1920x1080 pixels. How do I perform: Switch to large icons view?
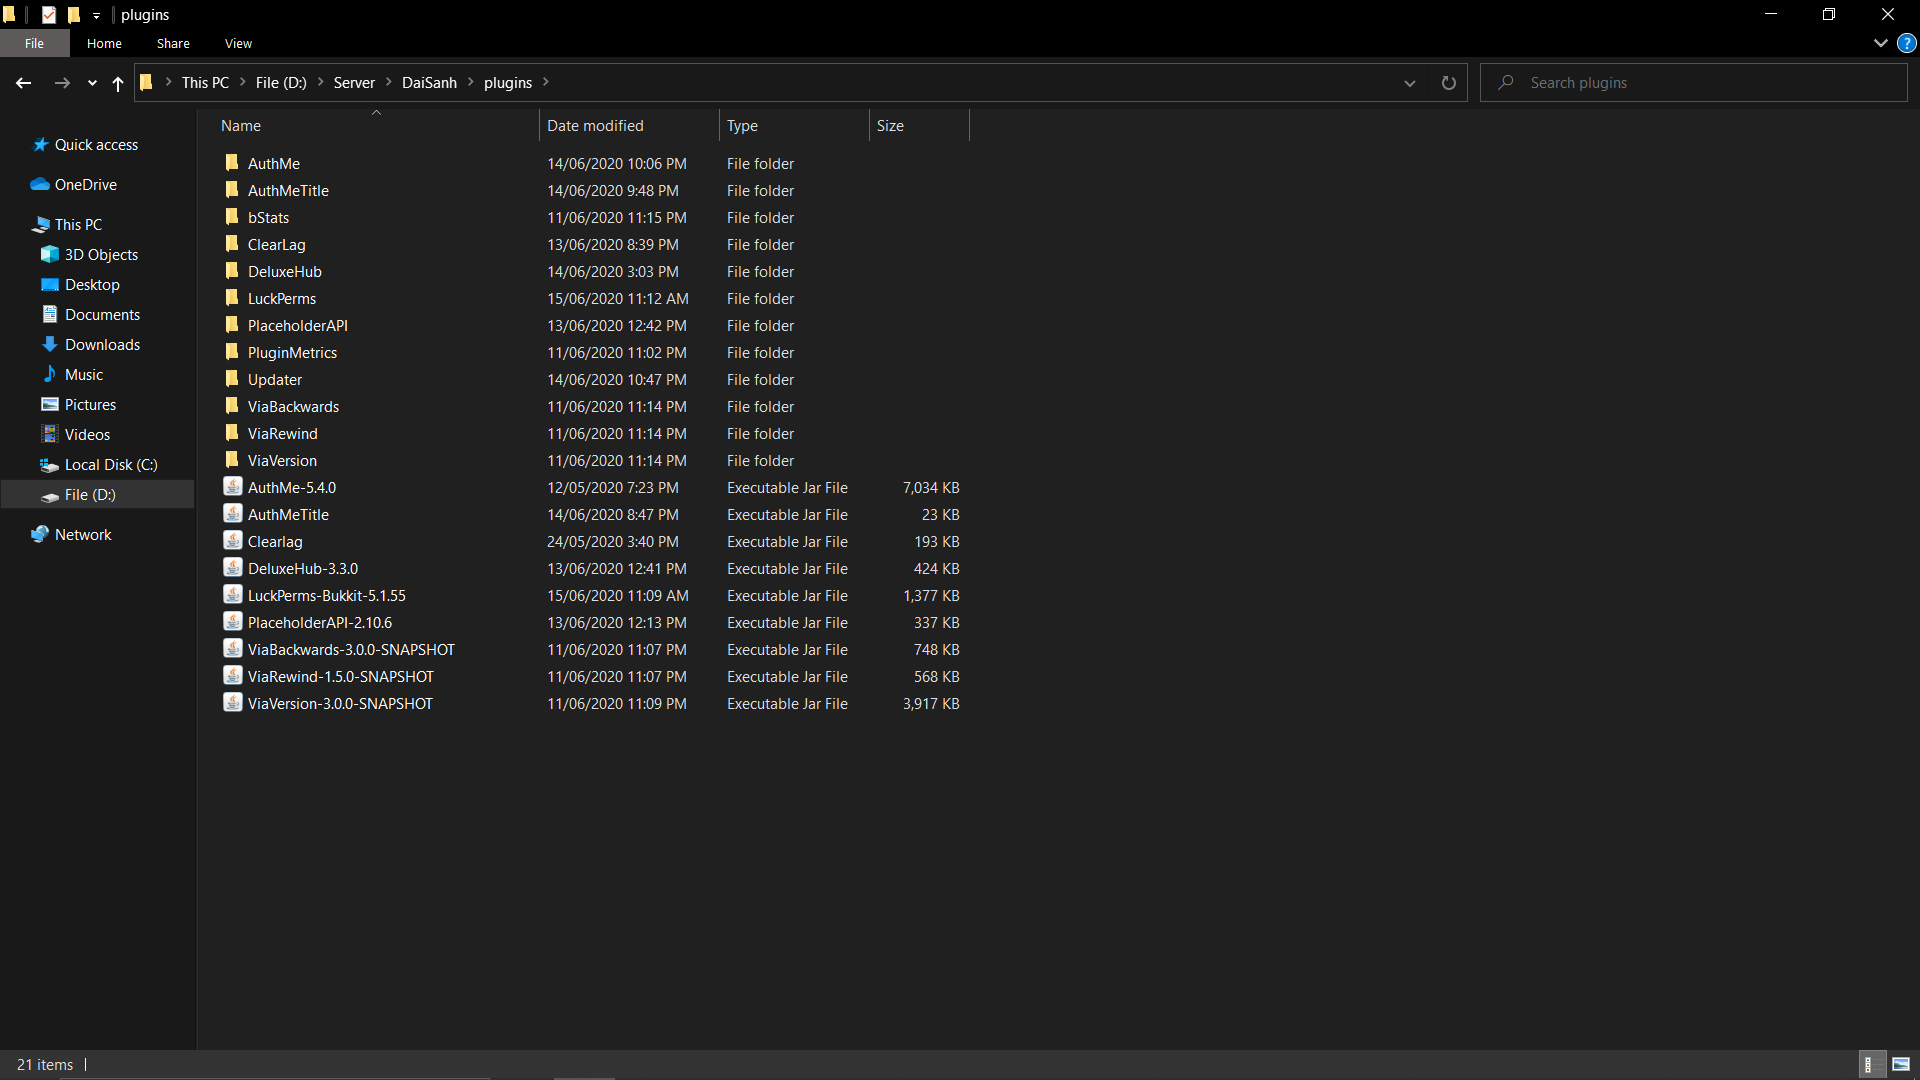[1901, 1064]
